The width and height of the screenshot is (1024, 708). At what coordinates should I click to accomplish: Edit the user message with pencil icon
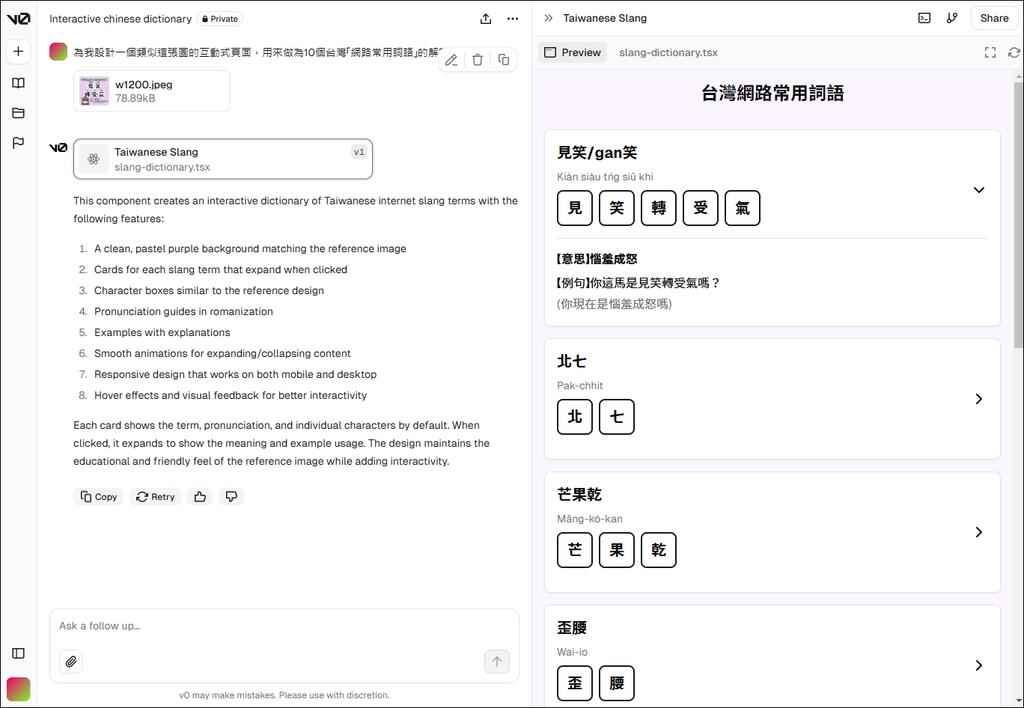click(x=451, y=59)
